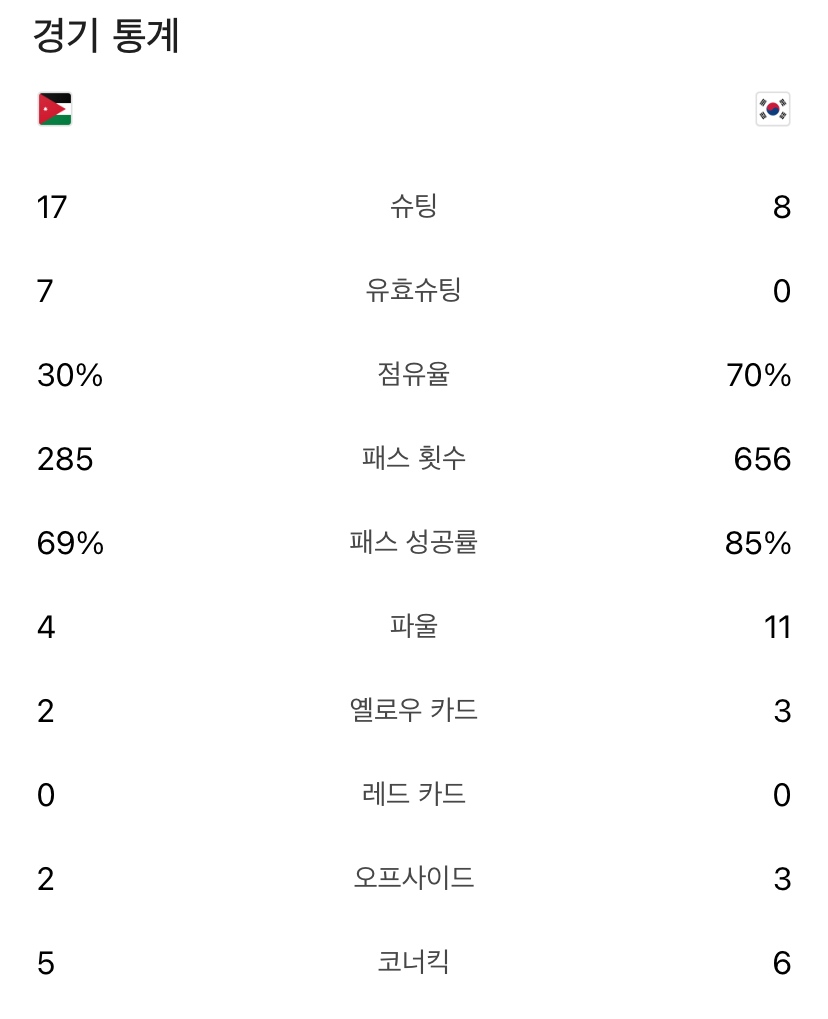Select the 파울 row label
Viewport: 828px width, 1019px height.
click(414, 626)
